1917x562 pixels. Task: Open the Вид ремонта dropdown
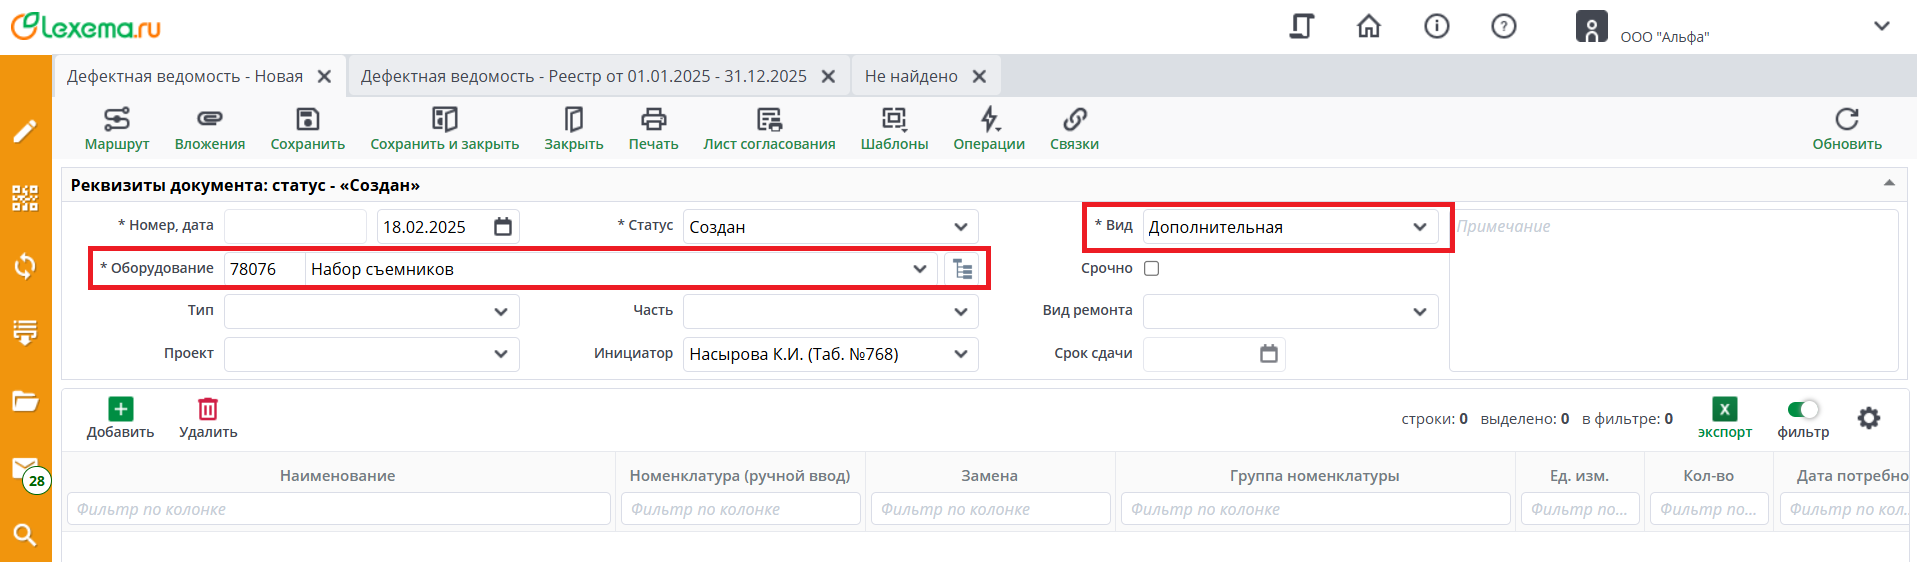[1419, 312]
